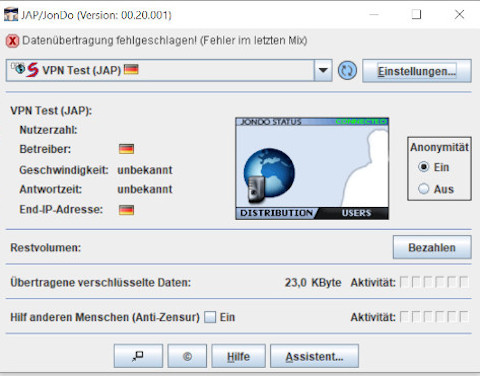Close the JAP/JonDo window
This screenshot has width=480, height=376.
(x=459, y=14)
